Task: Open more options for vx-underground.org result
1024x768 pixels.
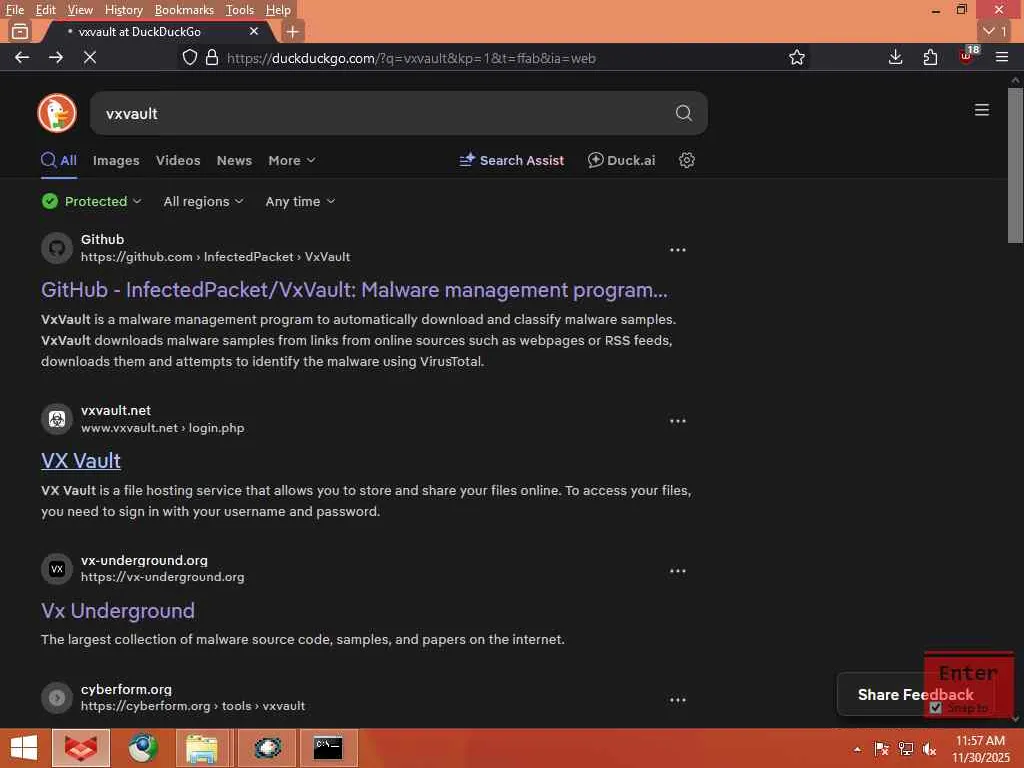Action: click(x=678, y=571)
